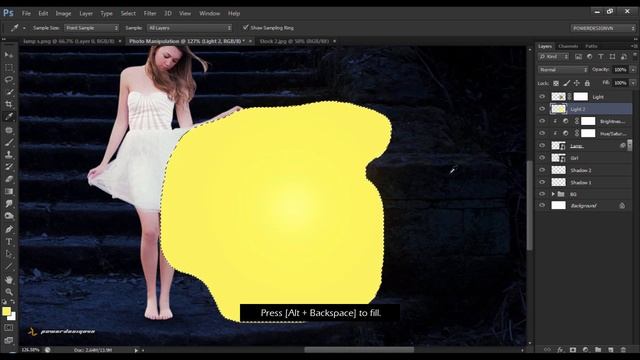The image size is (640, 360).
Task: Select the Healing Brush tool
Action: 9,130
